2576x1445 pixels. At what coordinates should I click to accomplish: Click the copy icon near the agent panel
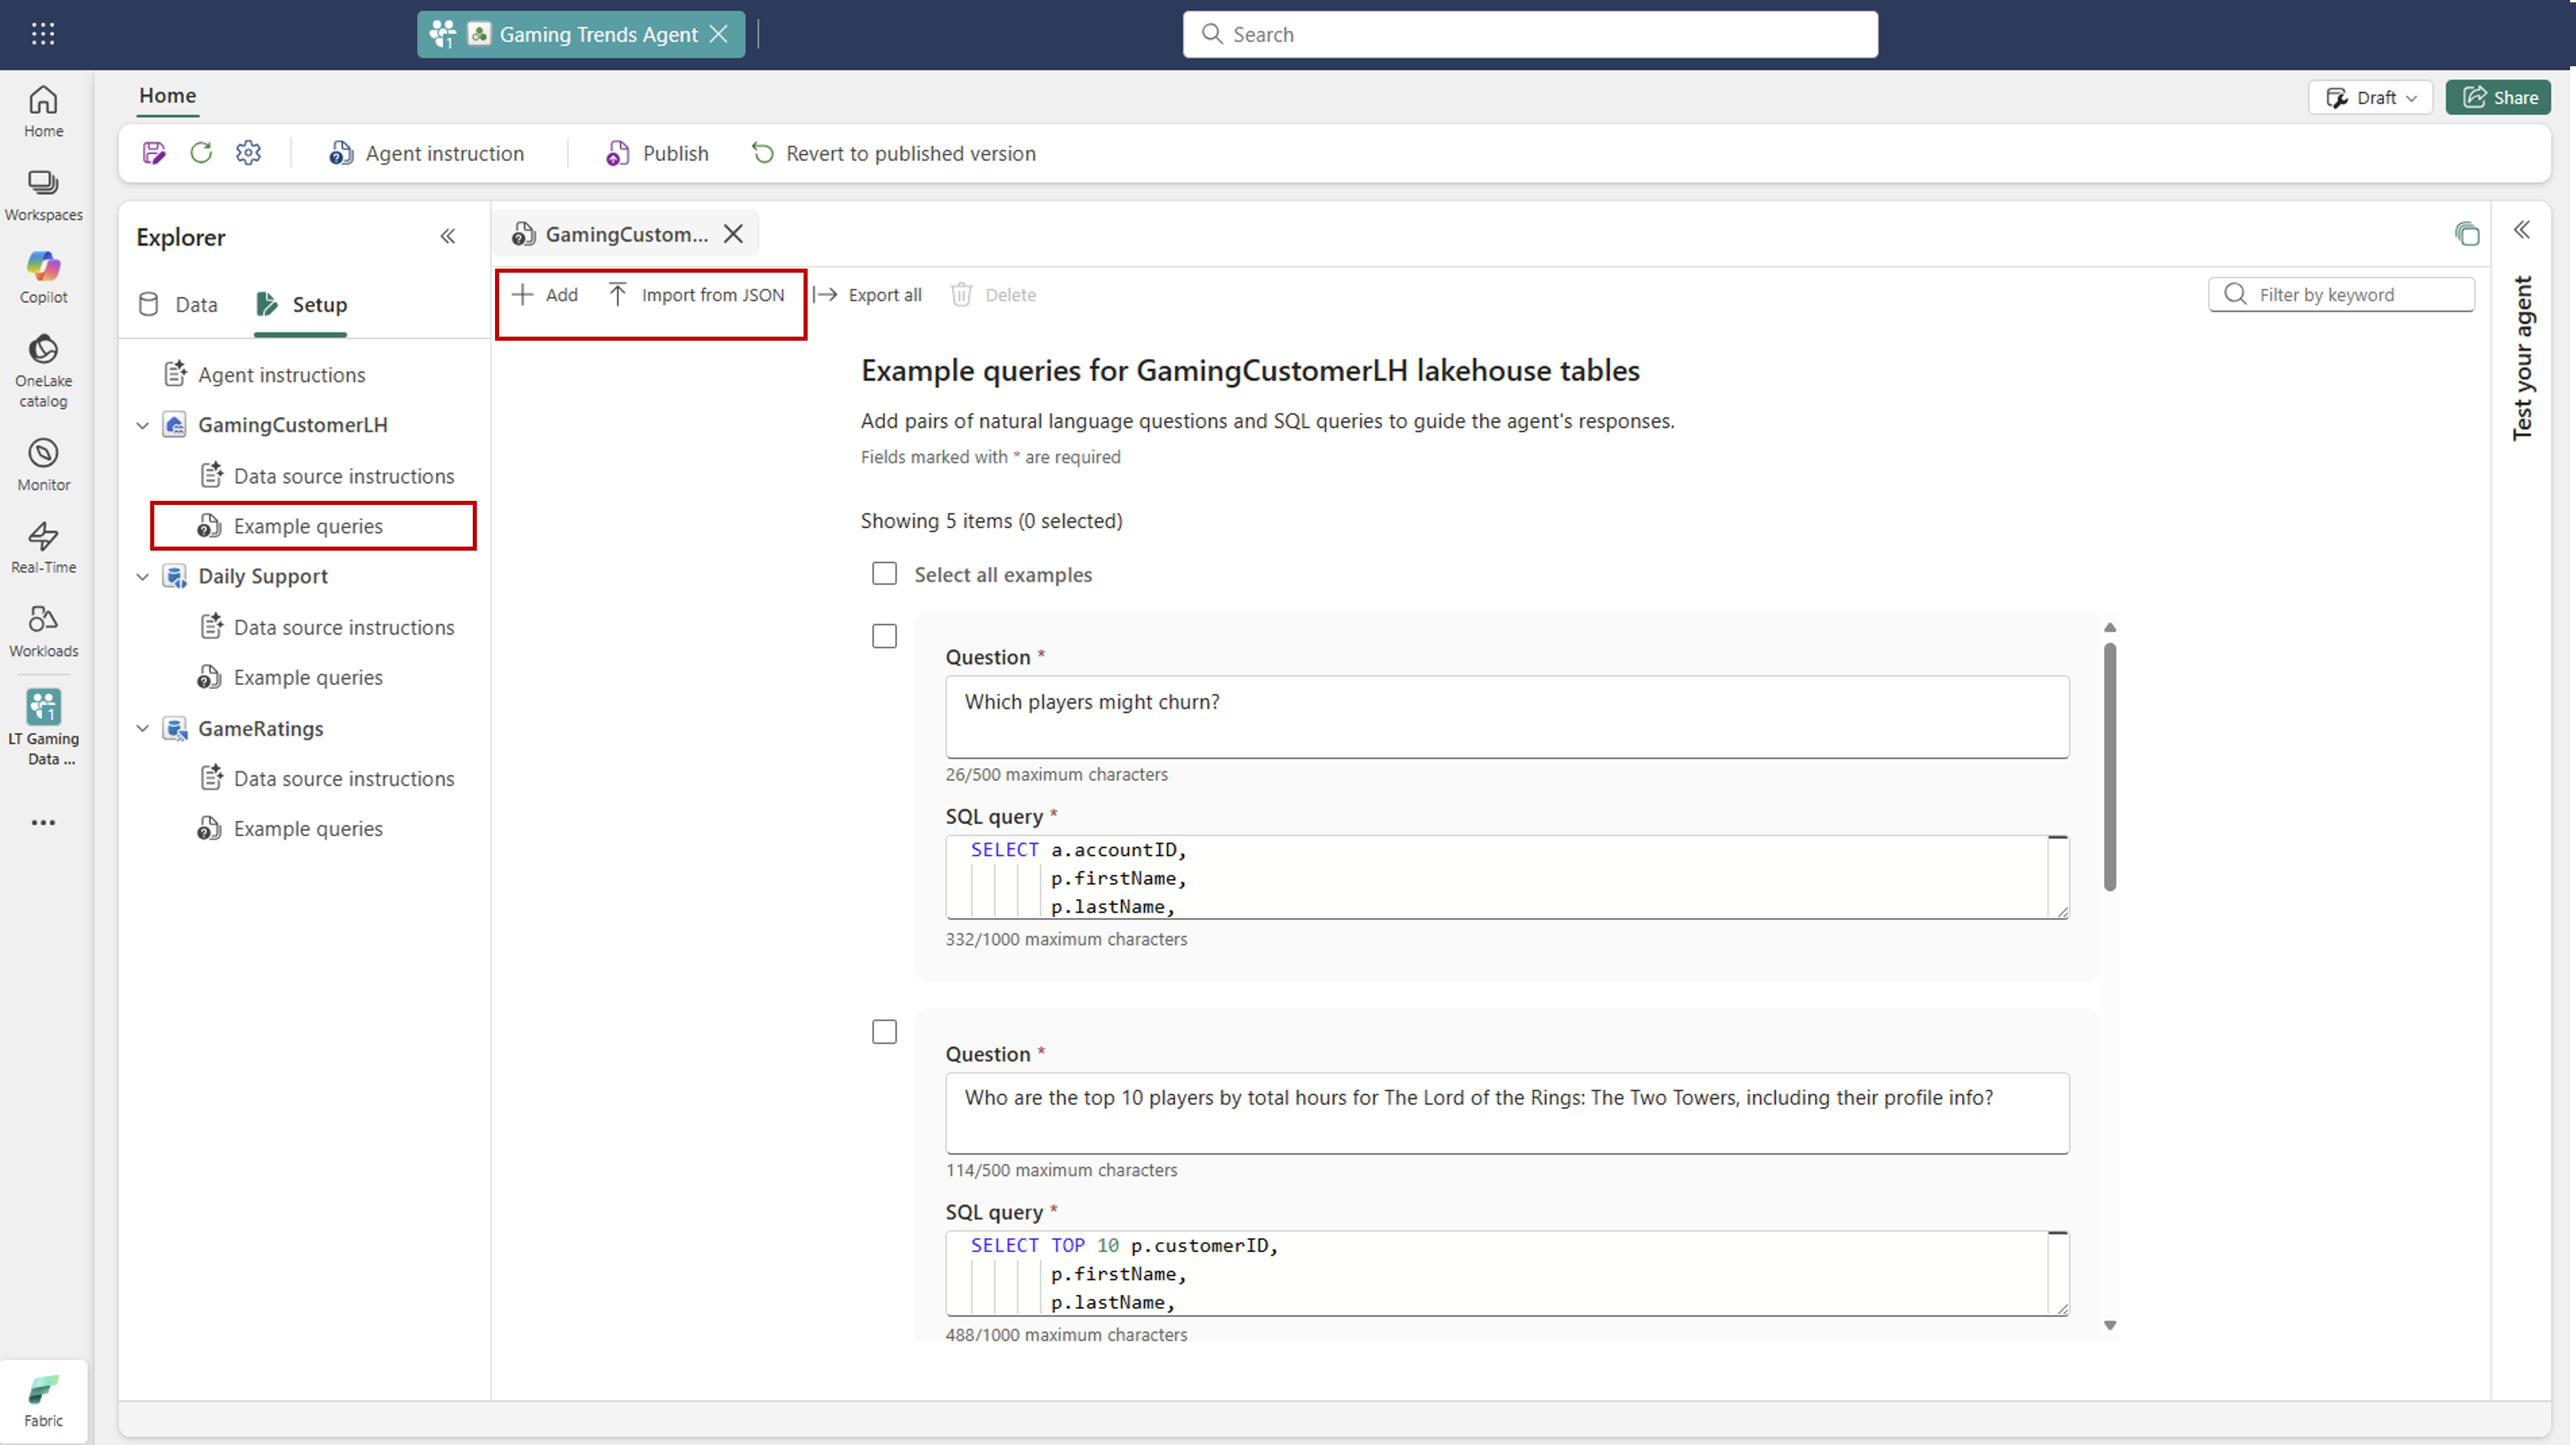click(2466, 234)
